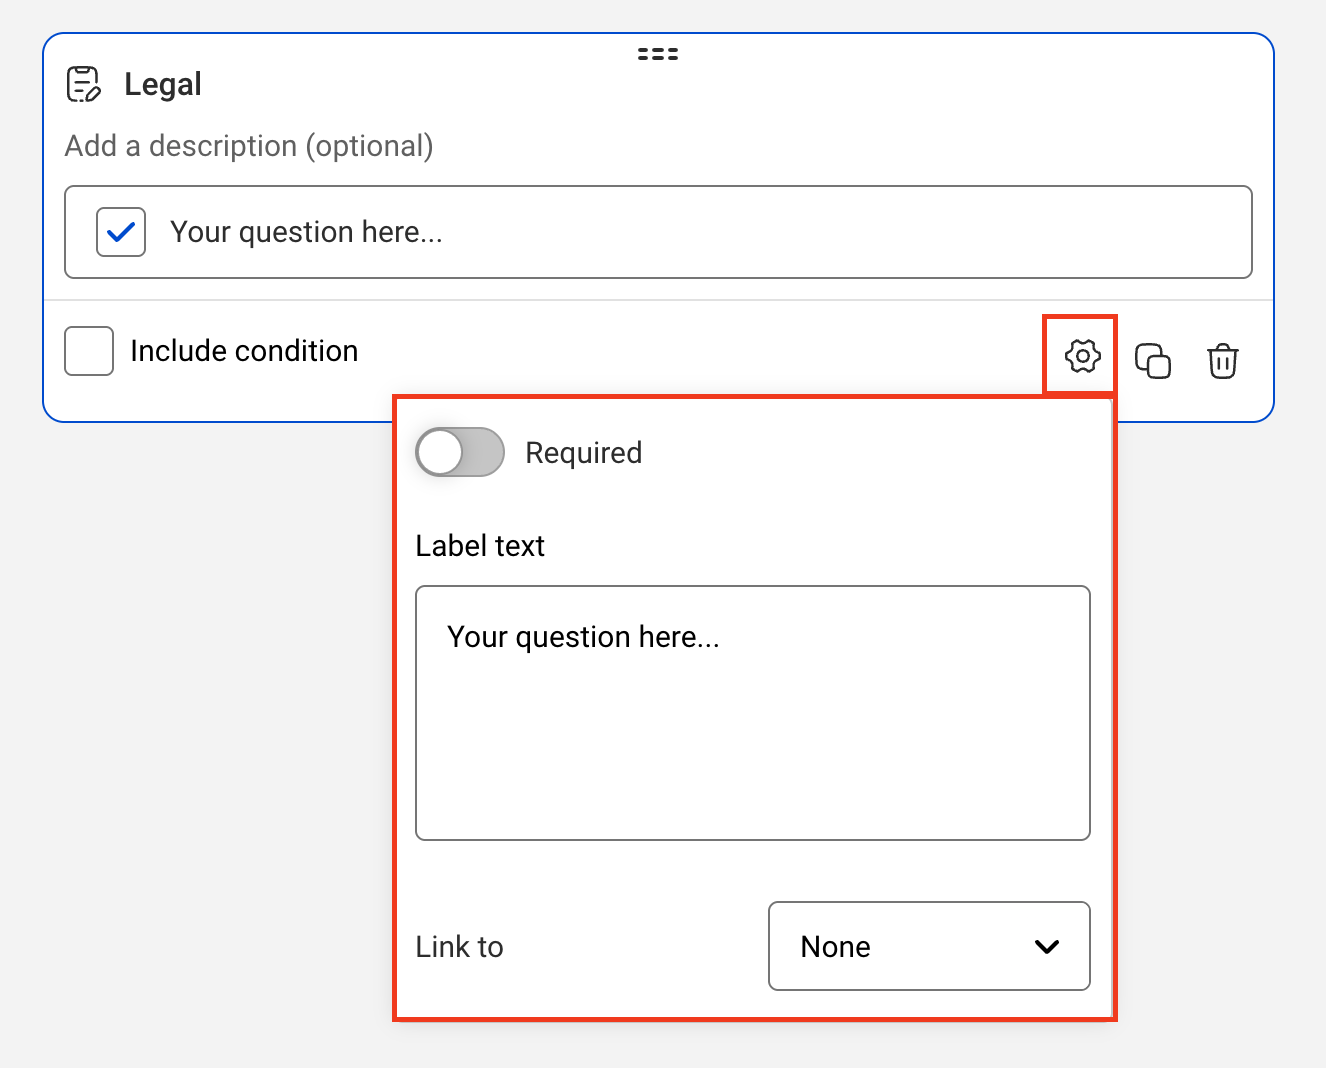
Task: Click the Legal title to edit it
Action: (x=163, y=84)
